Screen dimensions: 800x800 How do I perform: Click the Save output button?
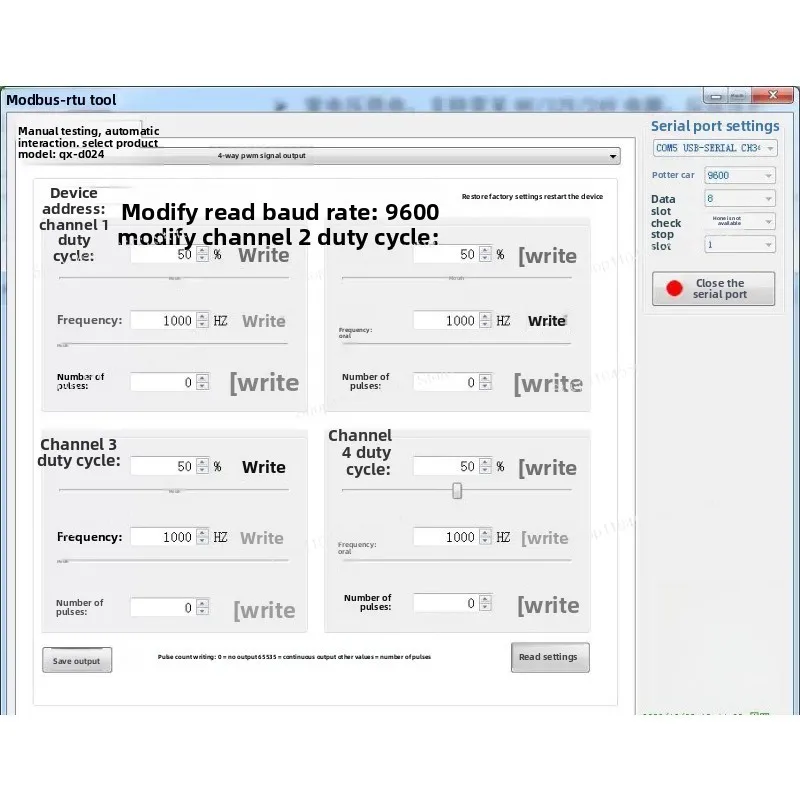(77, 660)
